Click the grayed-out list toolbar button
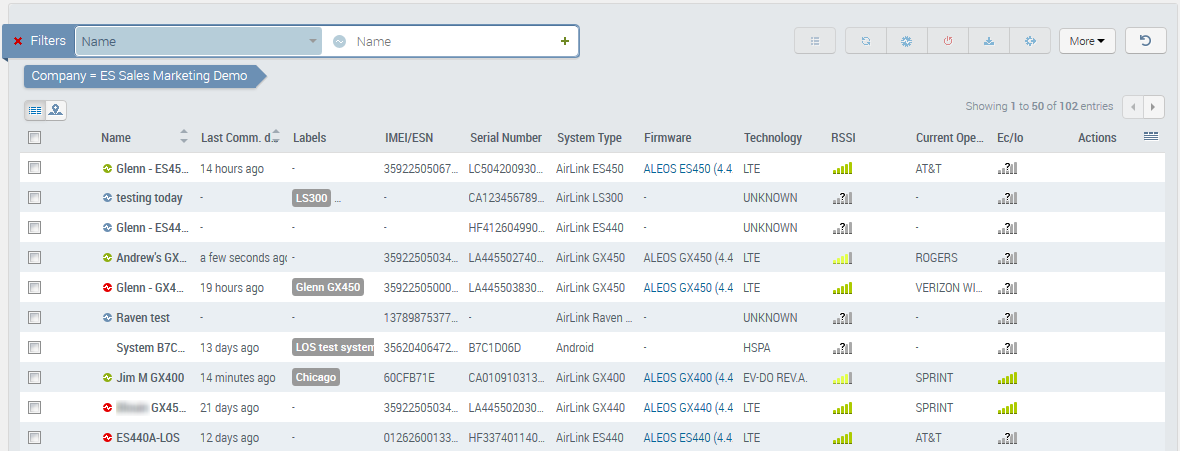The image size is (1180, 451). pos(815,41)
